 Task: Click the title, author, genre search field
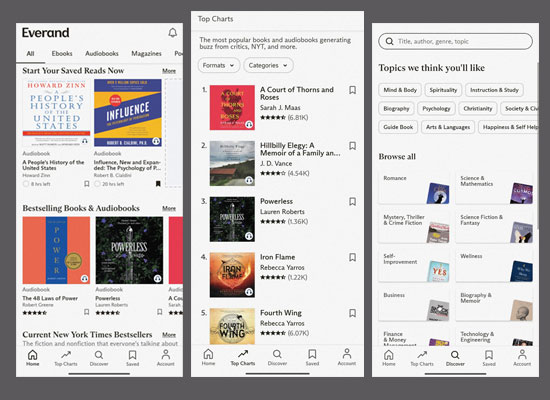pos(455,41)
